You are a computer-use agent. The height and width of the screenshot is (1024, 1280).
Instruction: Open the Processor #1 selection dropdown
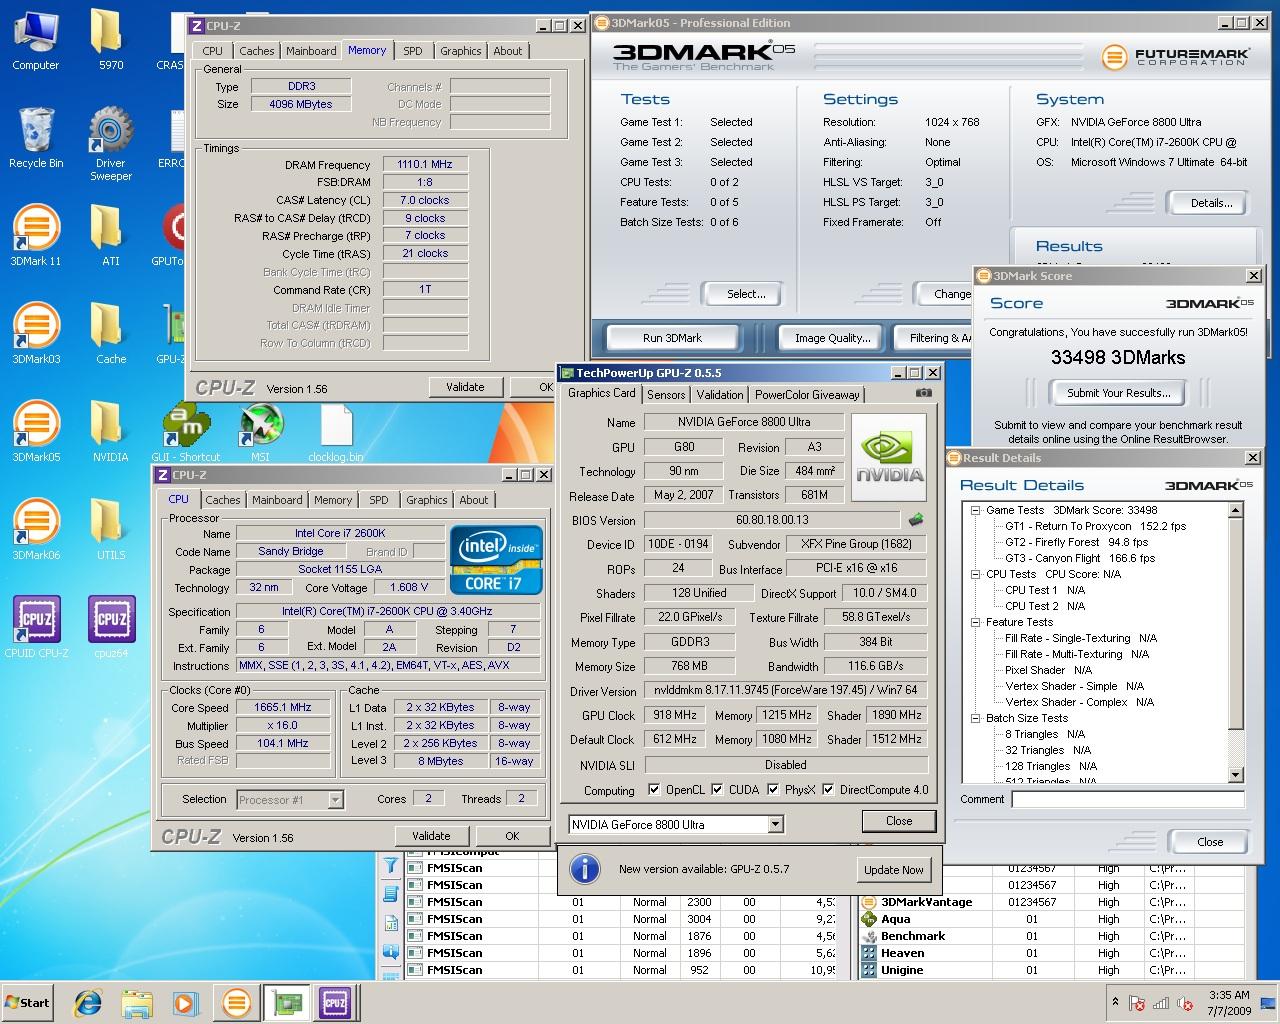tap(335, 799)
